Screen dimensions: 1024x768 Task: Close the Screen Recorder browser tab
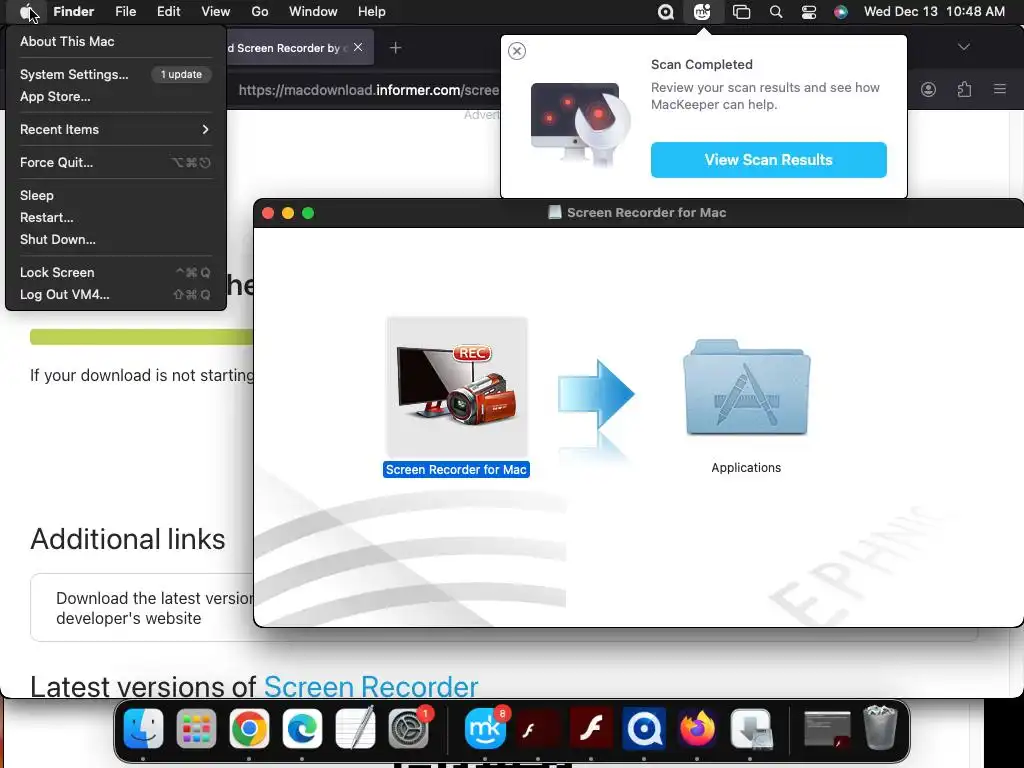point(358,47)
